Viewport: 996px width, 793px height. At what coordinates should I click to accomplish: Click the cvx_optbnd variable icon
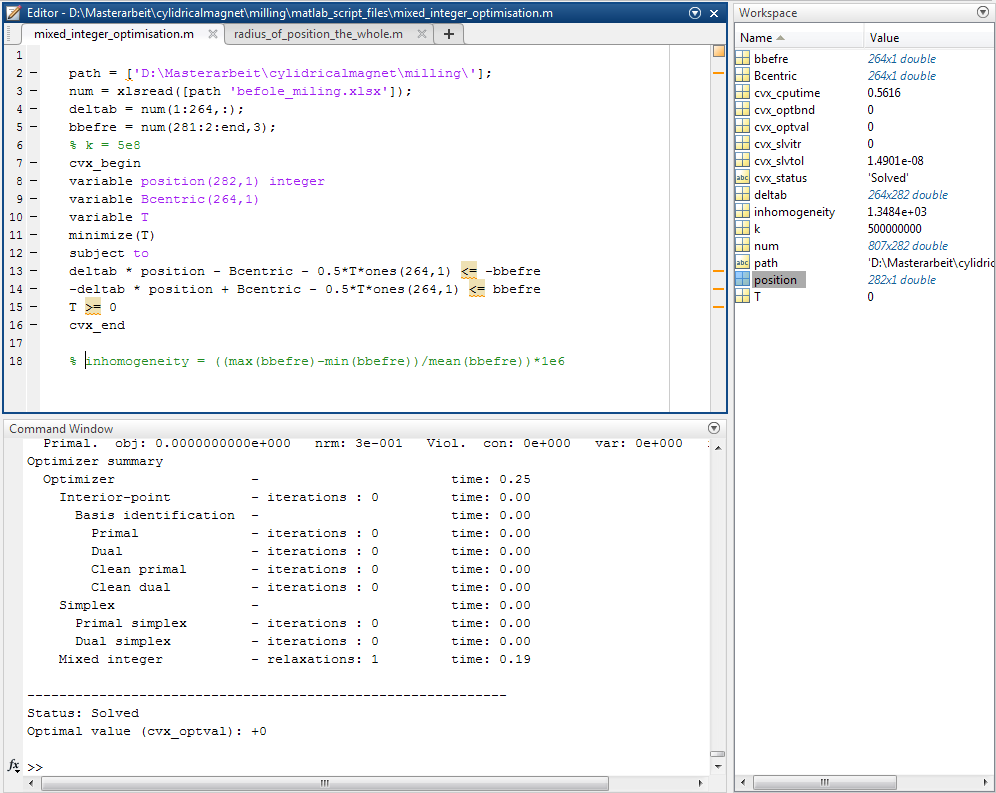(x=743, y=110)
